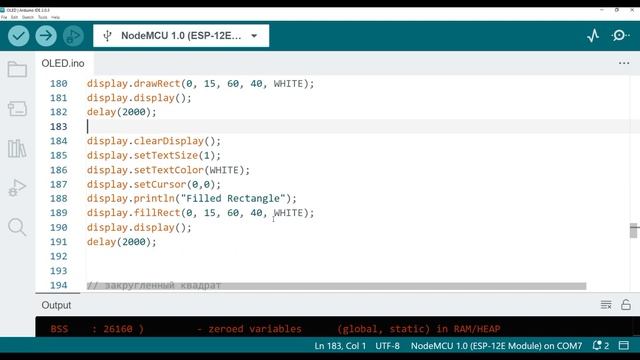Viewport: 640px width, 360px height.
Task: Open the editor tab options ellipsis
Action: [x=624, y=63]
